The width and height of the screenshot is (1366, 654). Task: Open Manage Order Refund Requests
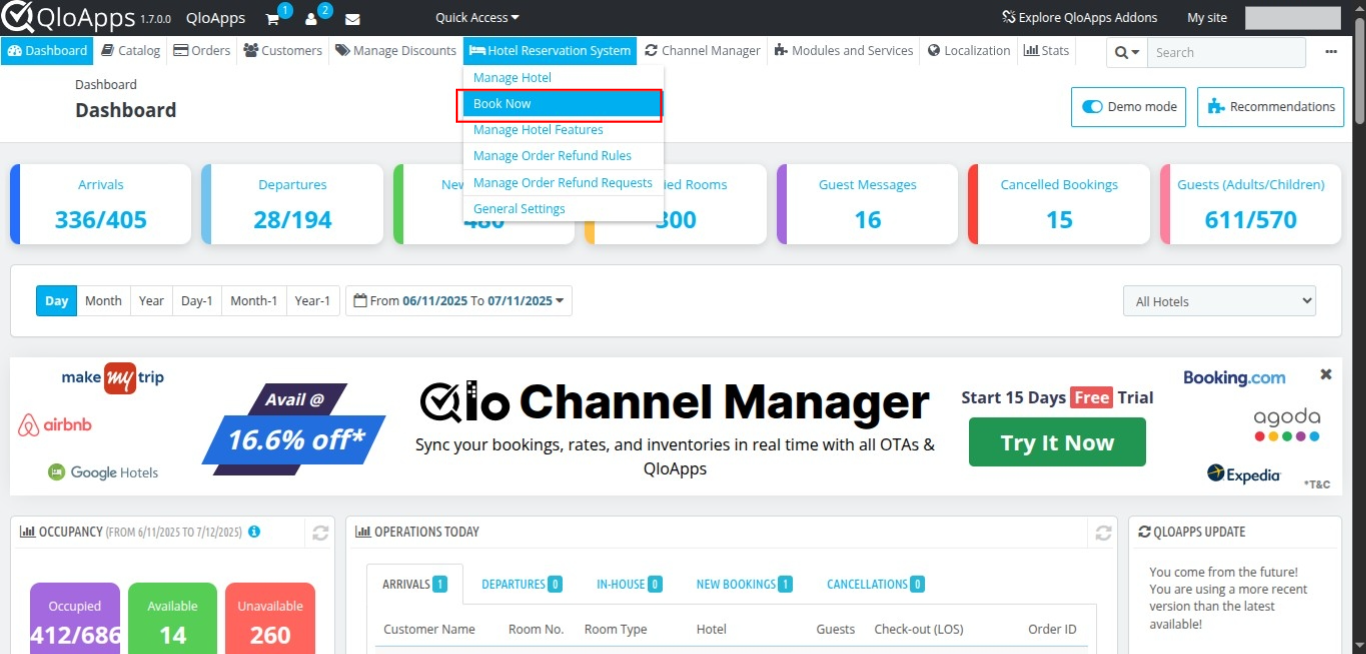pyautogui.click(x=563, y=183)
